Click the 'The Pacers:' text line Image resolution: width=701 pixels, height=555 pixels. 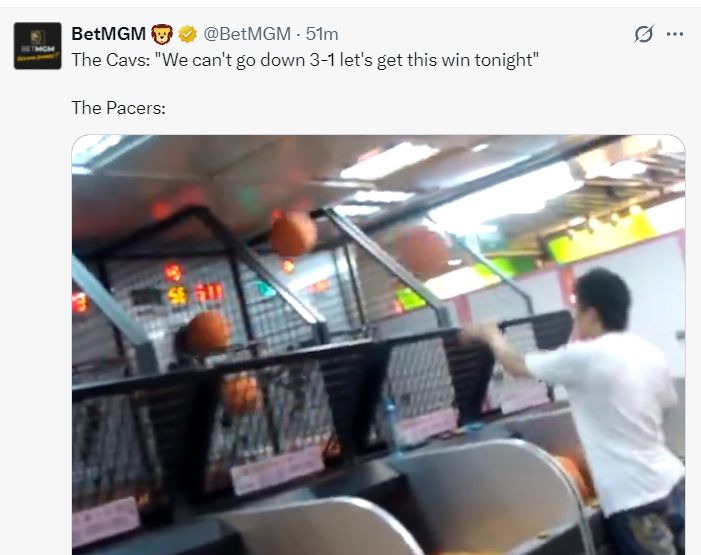[x=118, y=108]
